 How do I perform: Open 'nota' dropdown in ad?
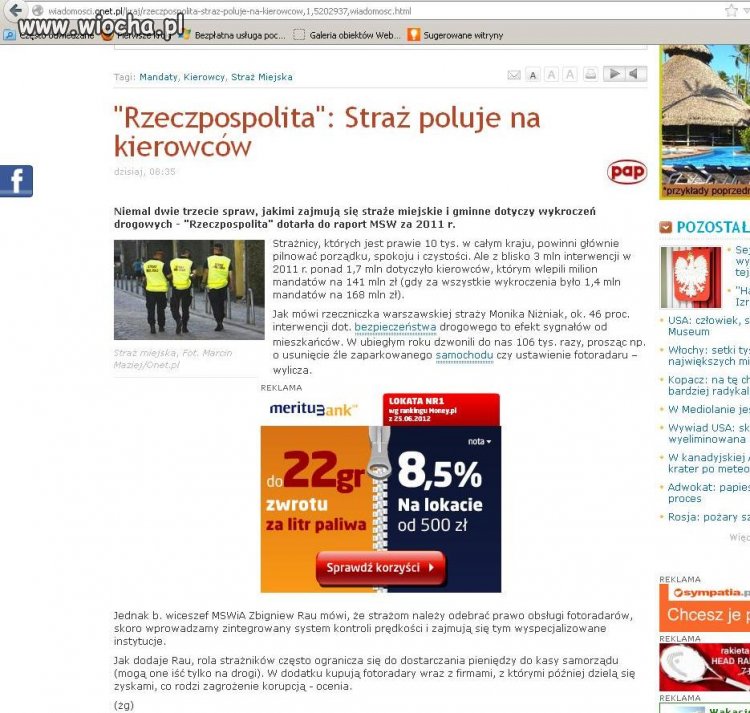[479, 441]
